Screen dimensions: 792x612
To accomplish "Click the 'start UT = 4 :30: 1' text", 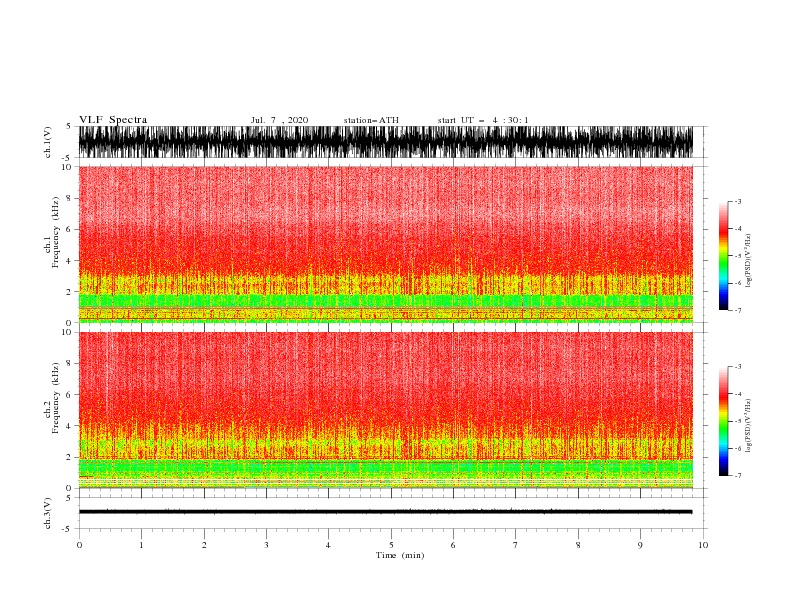I will pyautogui.click(x=483, y=120).
